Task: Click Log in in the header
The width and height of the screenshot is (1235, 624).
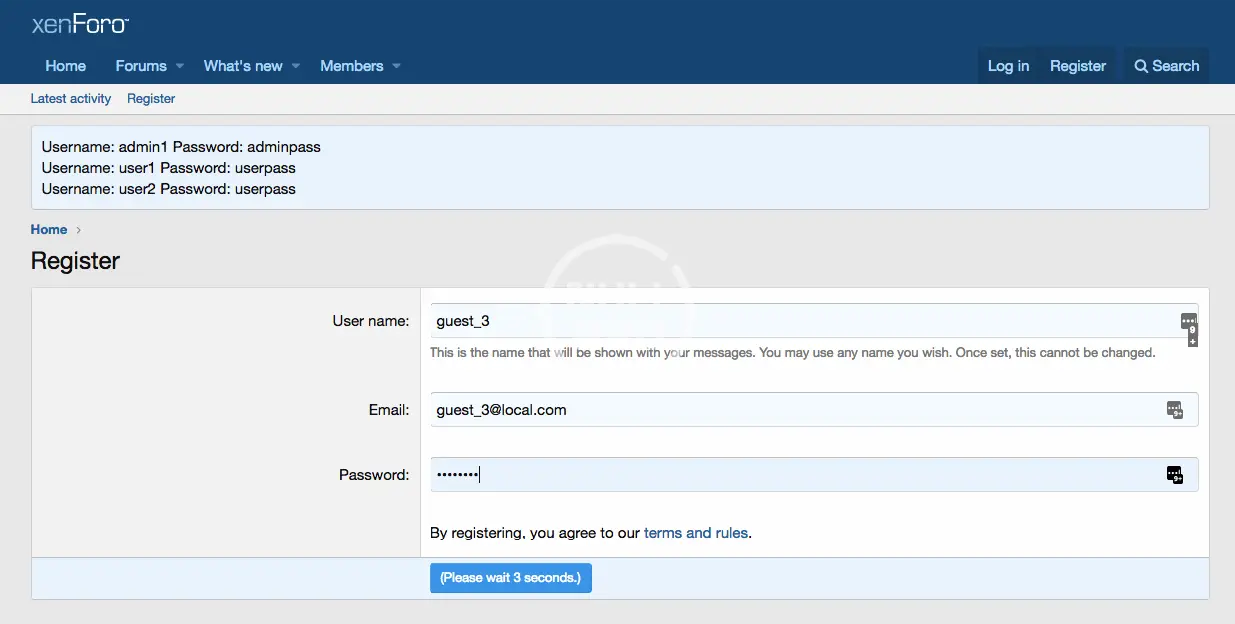Action: [1008, 66]
